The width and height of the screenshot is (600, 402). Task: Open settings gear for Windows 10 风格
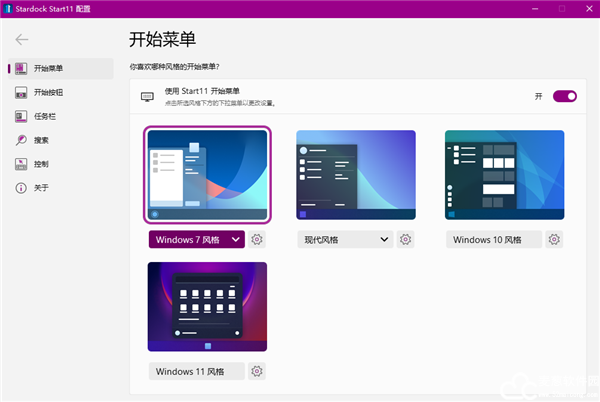(554, 239)
